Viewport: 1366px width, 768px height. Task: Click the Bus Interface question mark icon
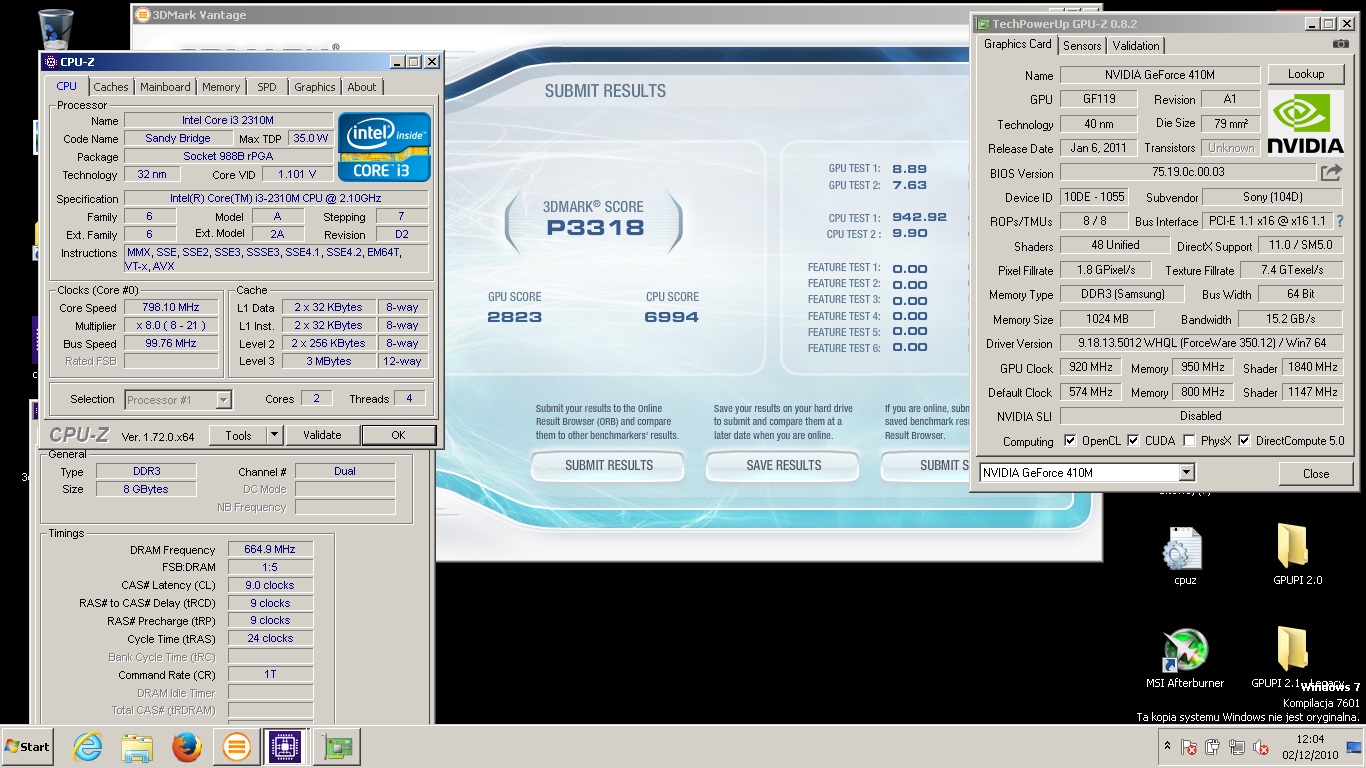tap(1340, 221)
